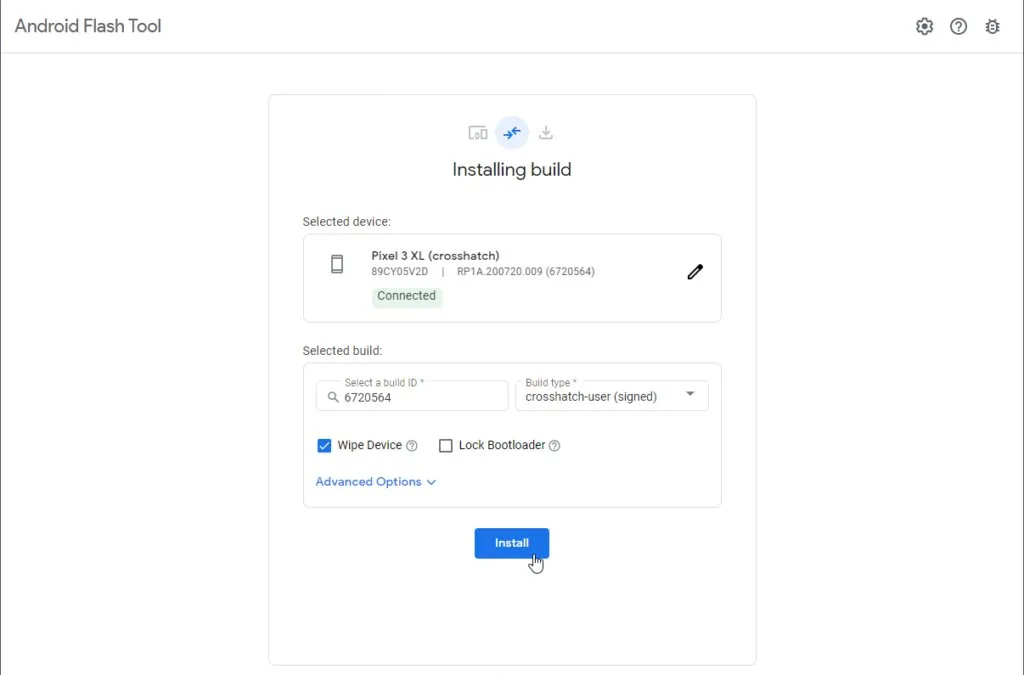Click the search magnifier in build ID field

pos(332,397)
